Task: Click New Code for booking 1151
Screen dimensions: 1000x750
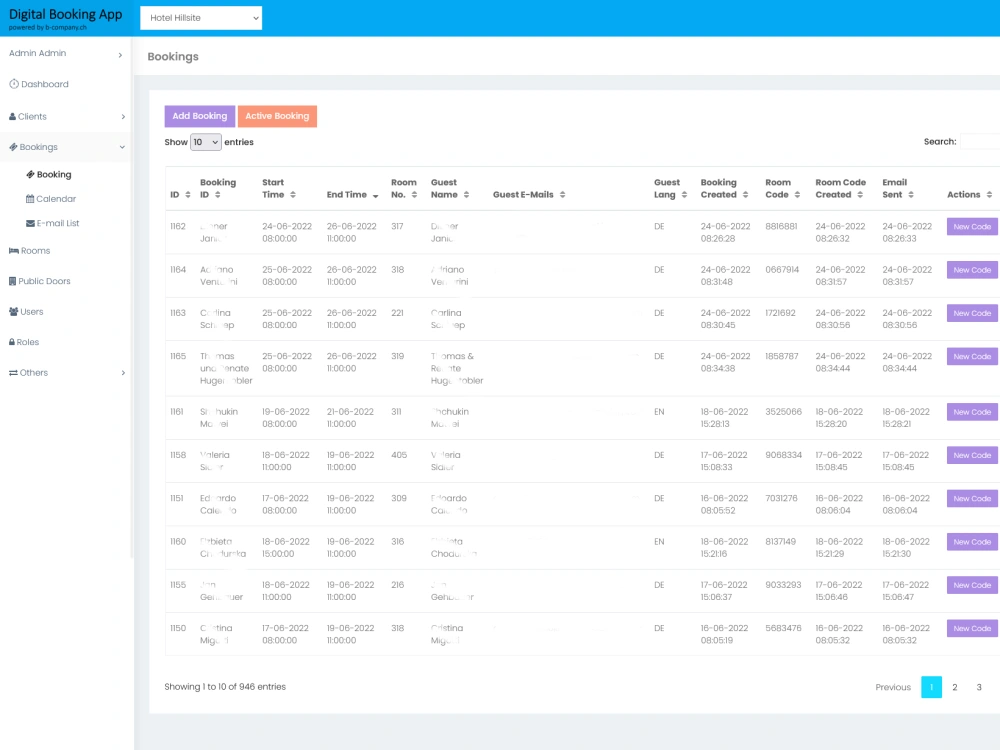Action: tap(972, 499)
